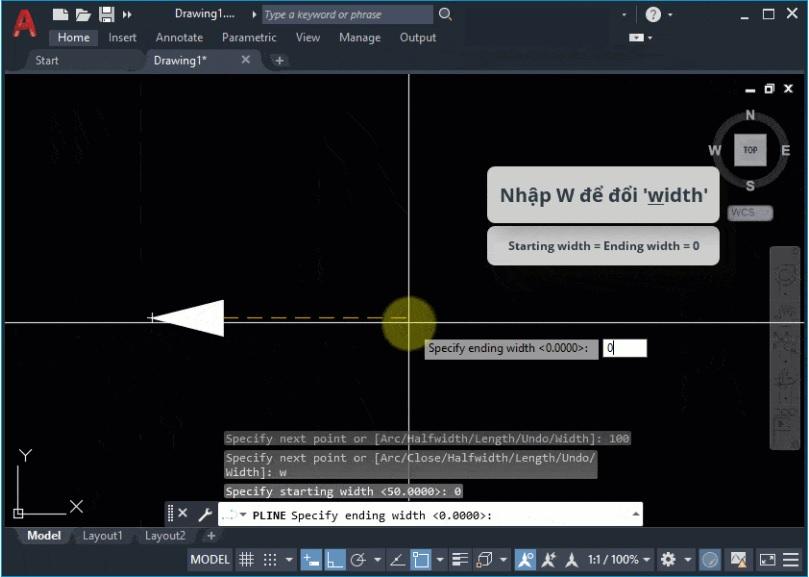This screenshot has height=577, width=809.
Task: Save the drawing with the floppy disk icon
Action: (106, 14)
